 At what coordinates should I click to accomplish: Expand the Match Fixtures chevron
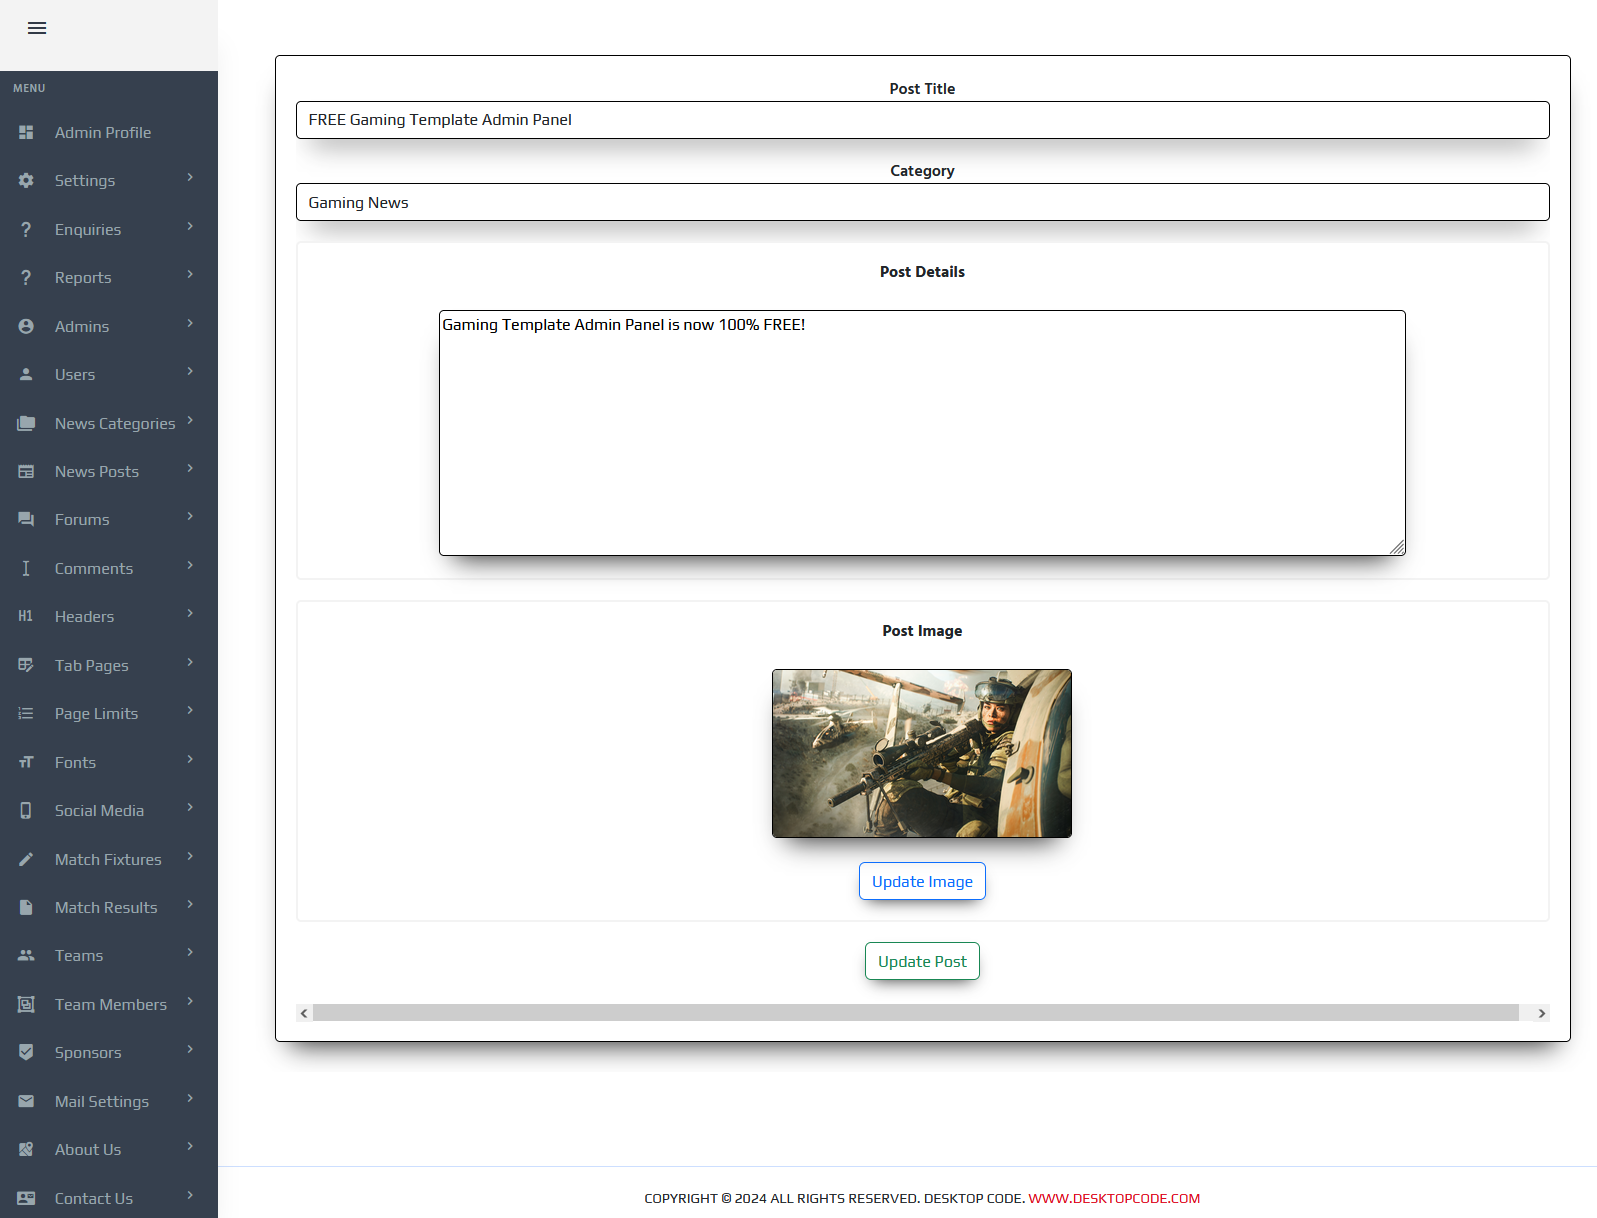click(x=190, y=857)
